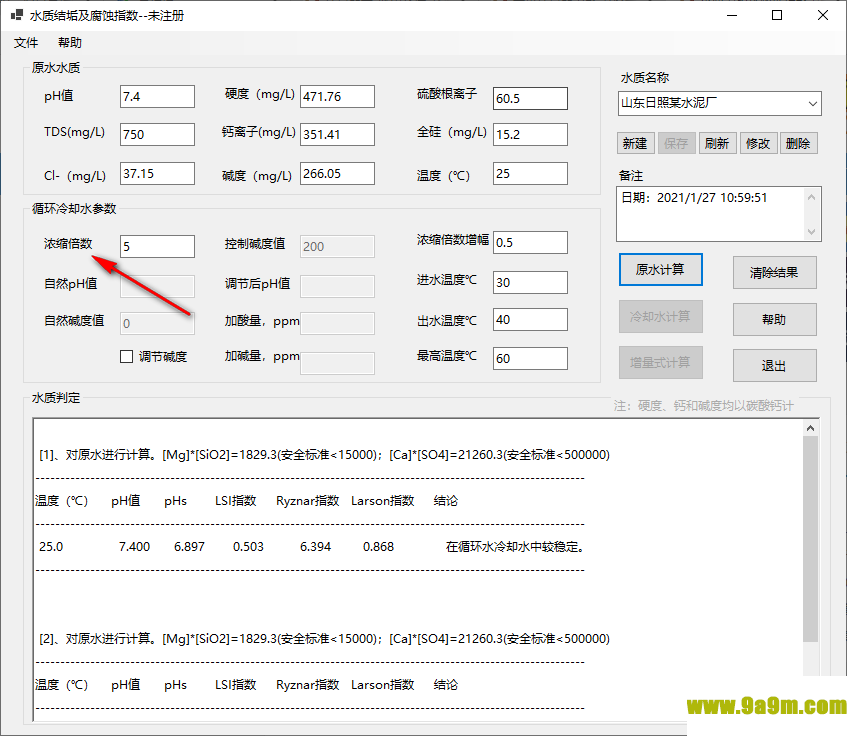The image size is (847, 736).
Task: Maximize the window
Action: pyautogui.click(x=777, y=15)
